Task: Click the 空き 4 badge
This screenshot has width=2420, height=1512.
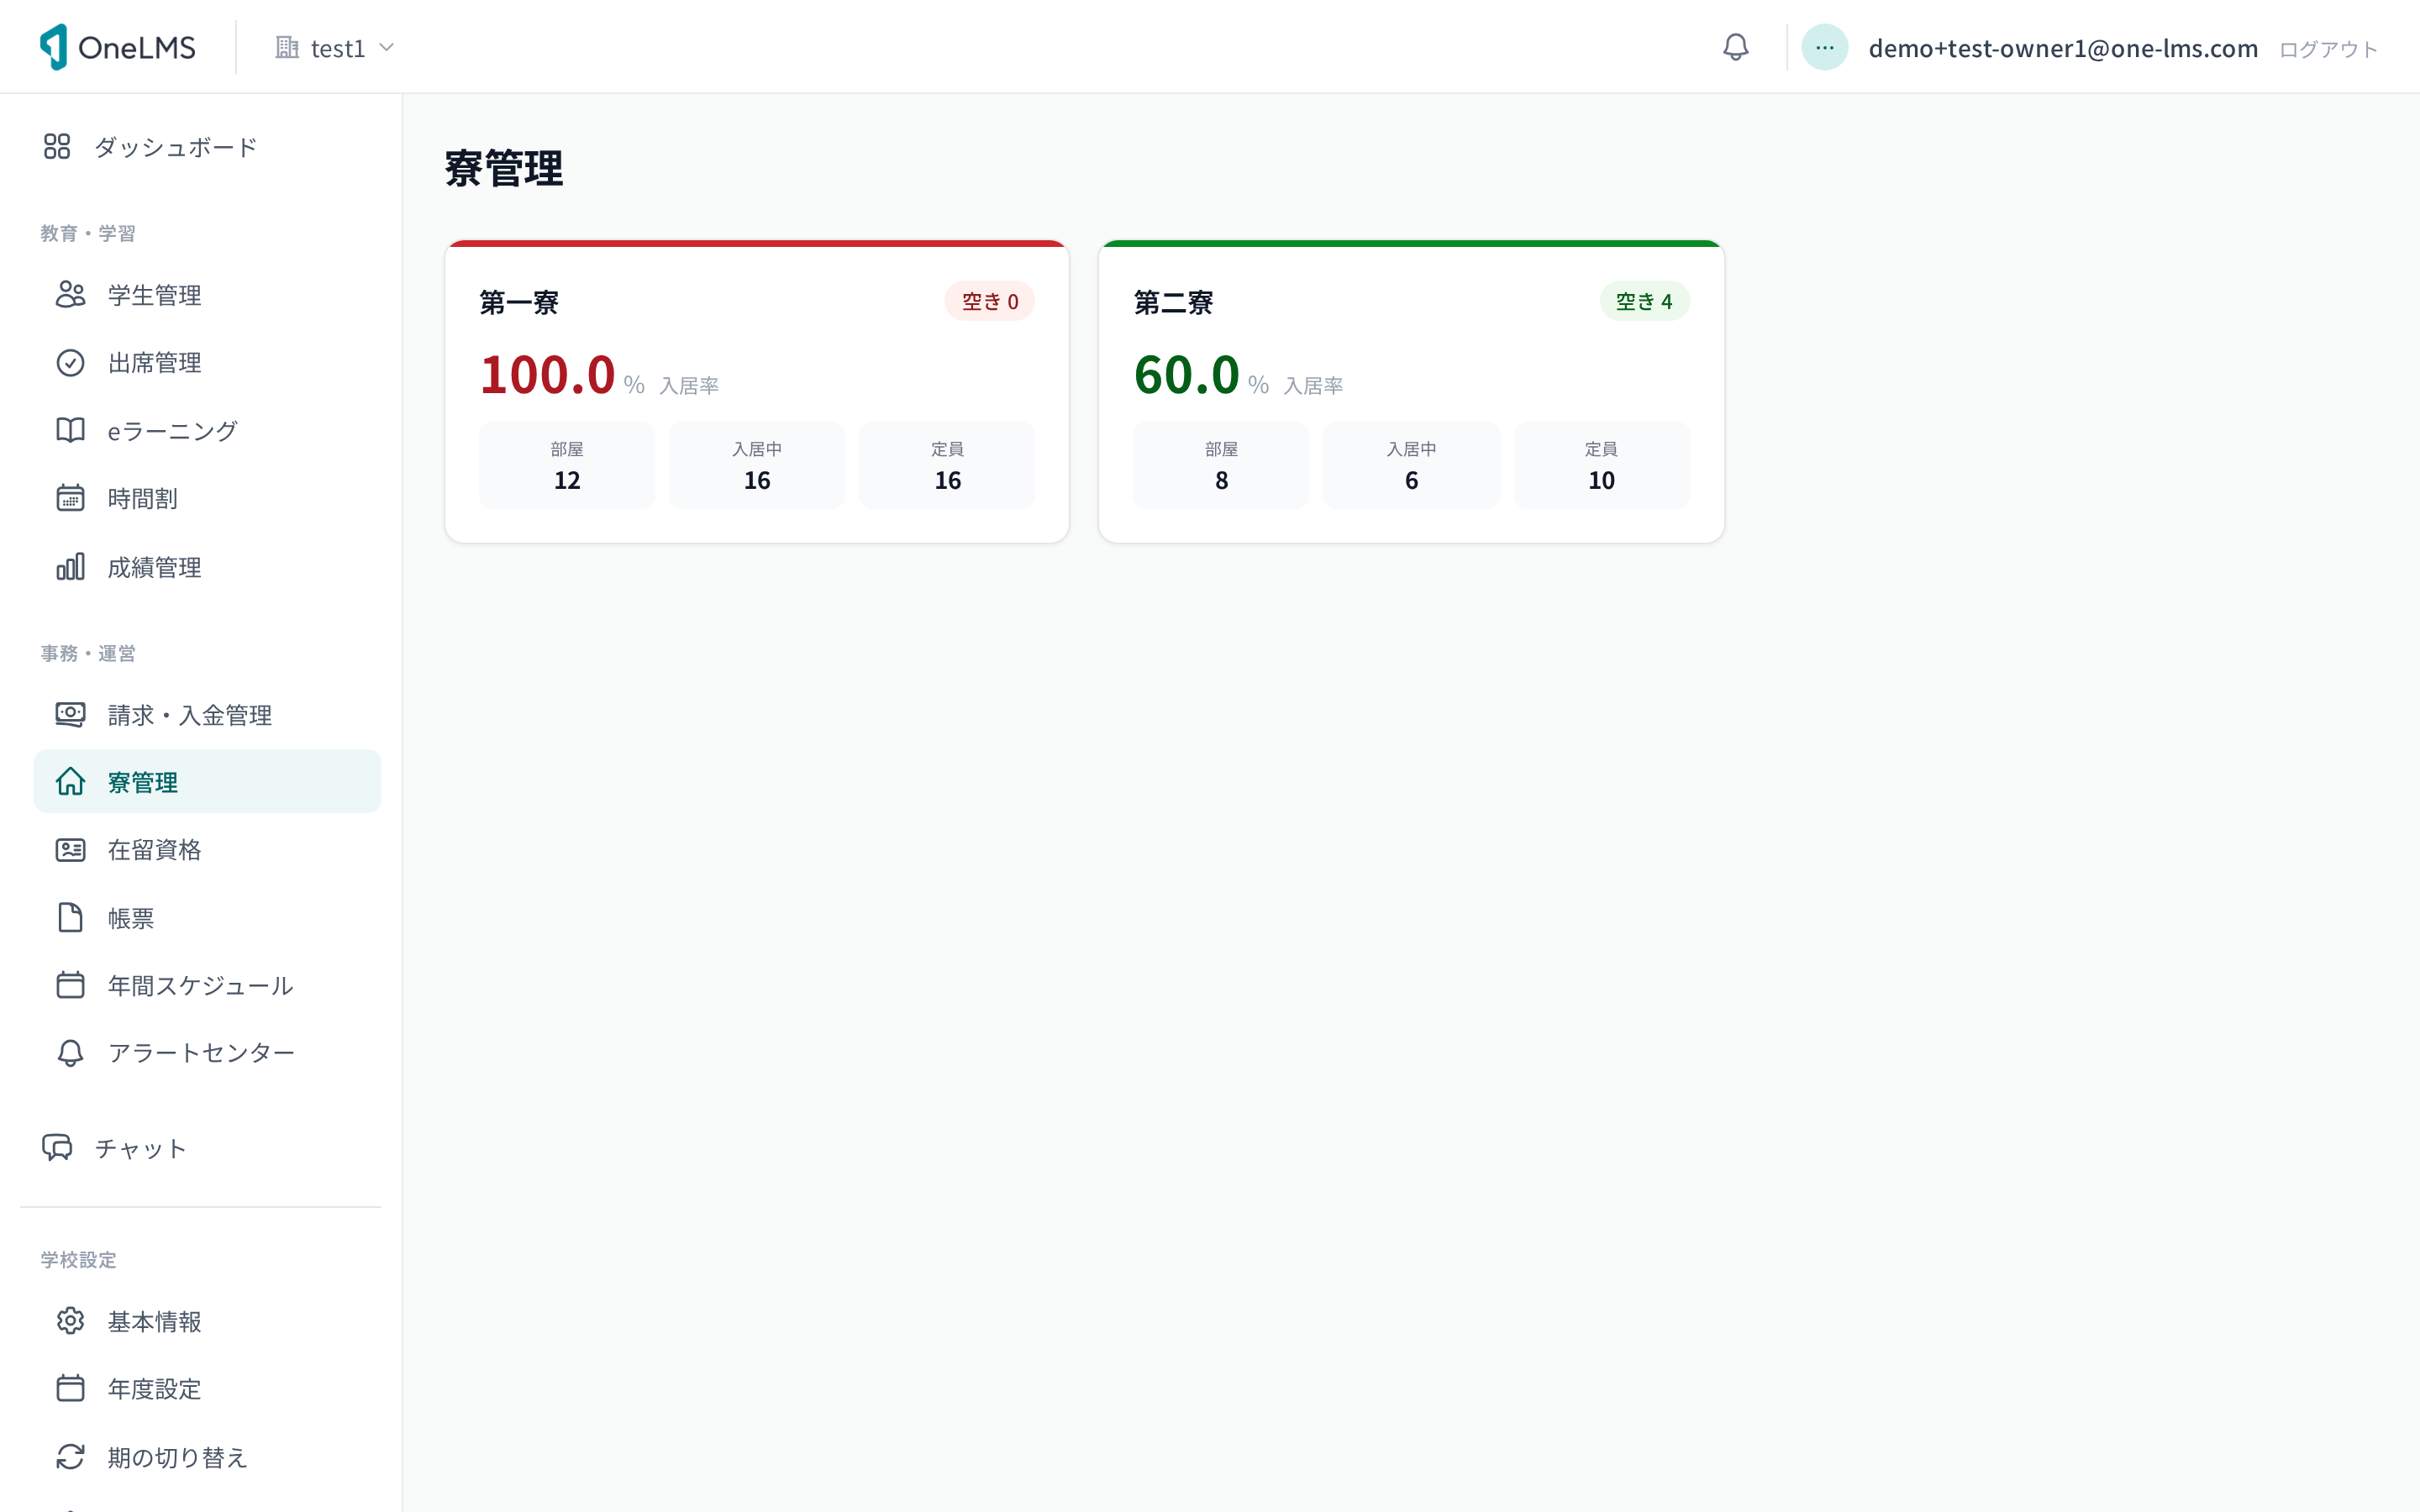Action: click(1644, 301)
